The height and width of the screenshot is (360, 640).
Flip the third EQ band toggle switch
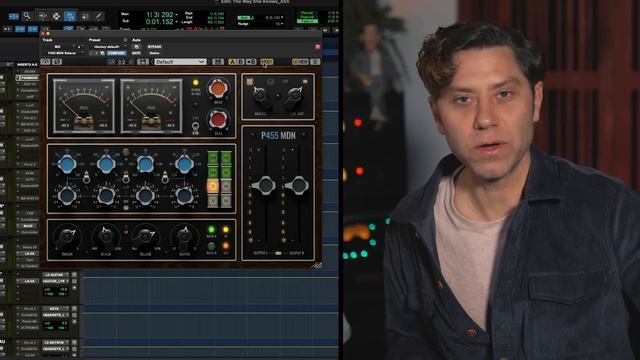point(165,178)
